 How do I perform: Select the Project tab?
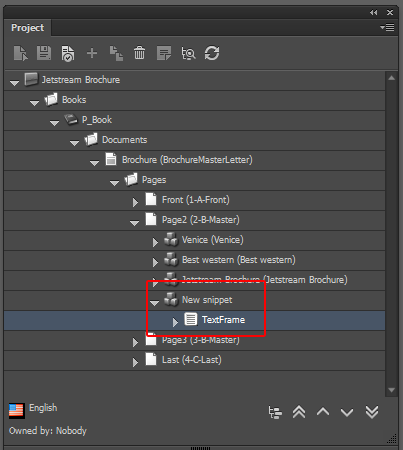(x=27, y=28)
